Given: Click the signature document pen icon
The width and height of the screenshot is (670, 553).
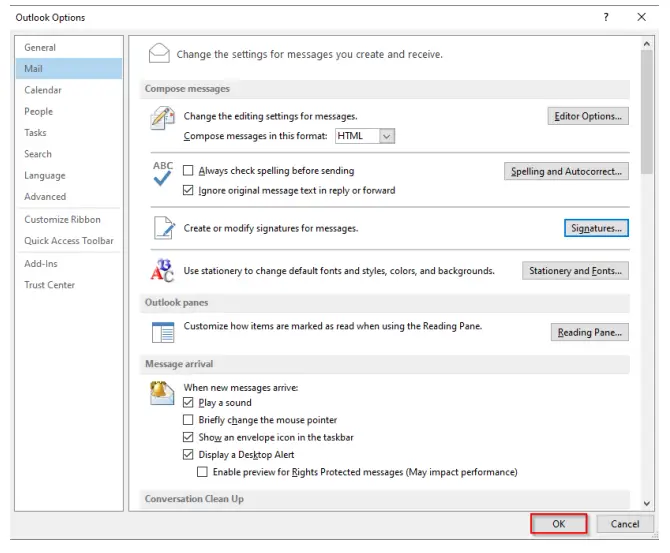Looking at the screenshot, I should coord(164,228).
